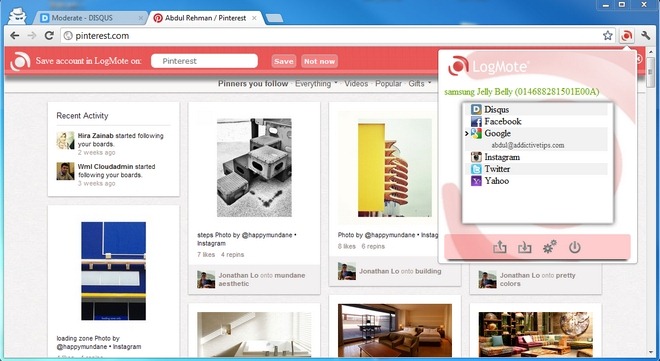Viewport: 660px width, 361px height.
Task: Close the Moderate - DISQUS tab
Action: click(141, 18)
